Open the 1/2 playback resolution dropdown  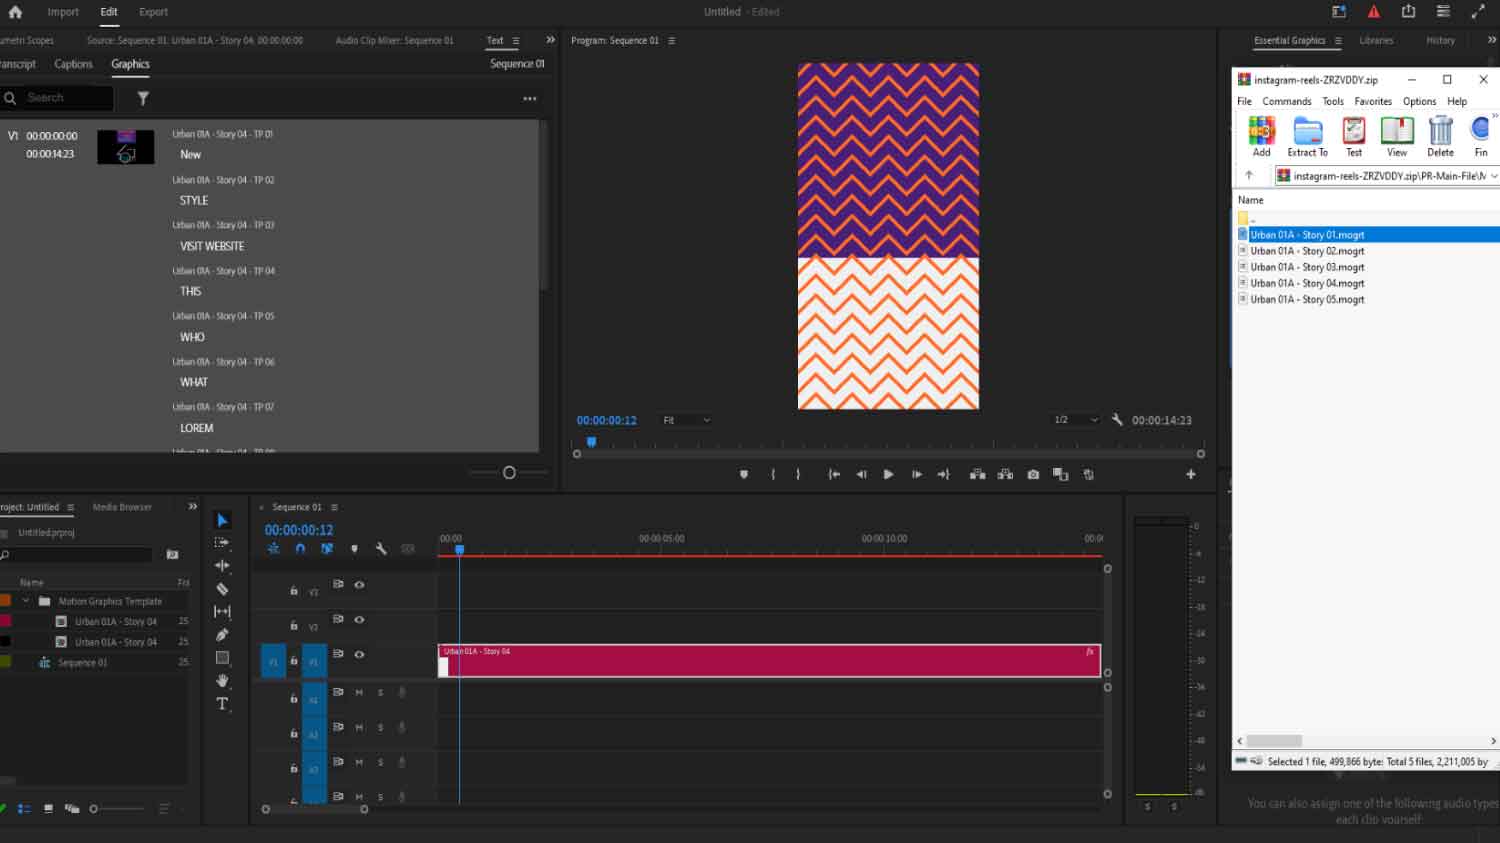click(1075, 420)
